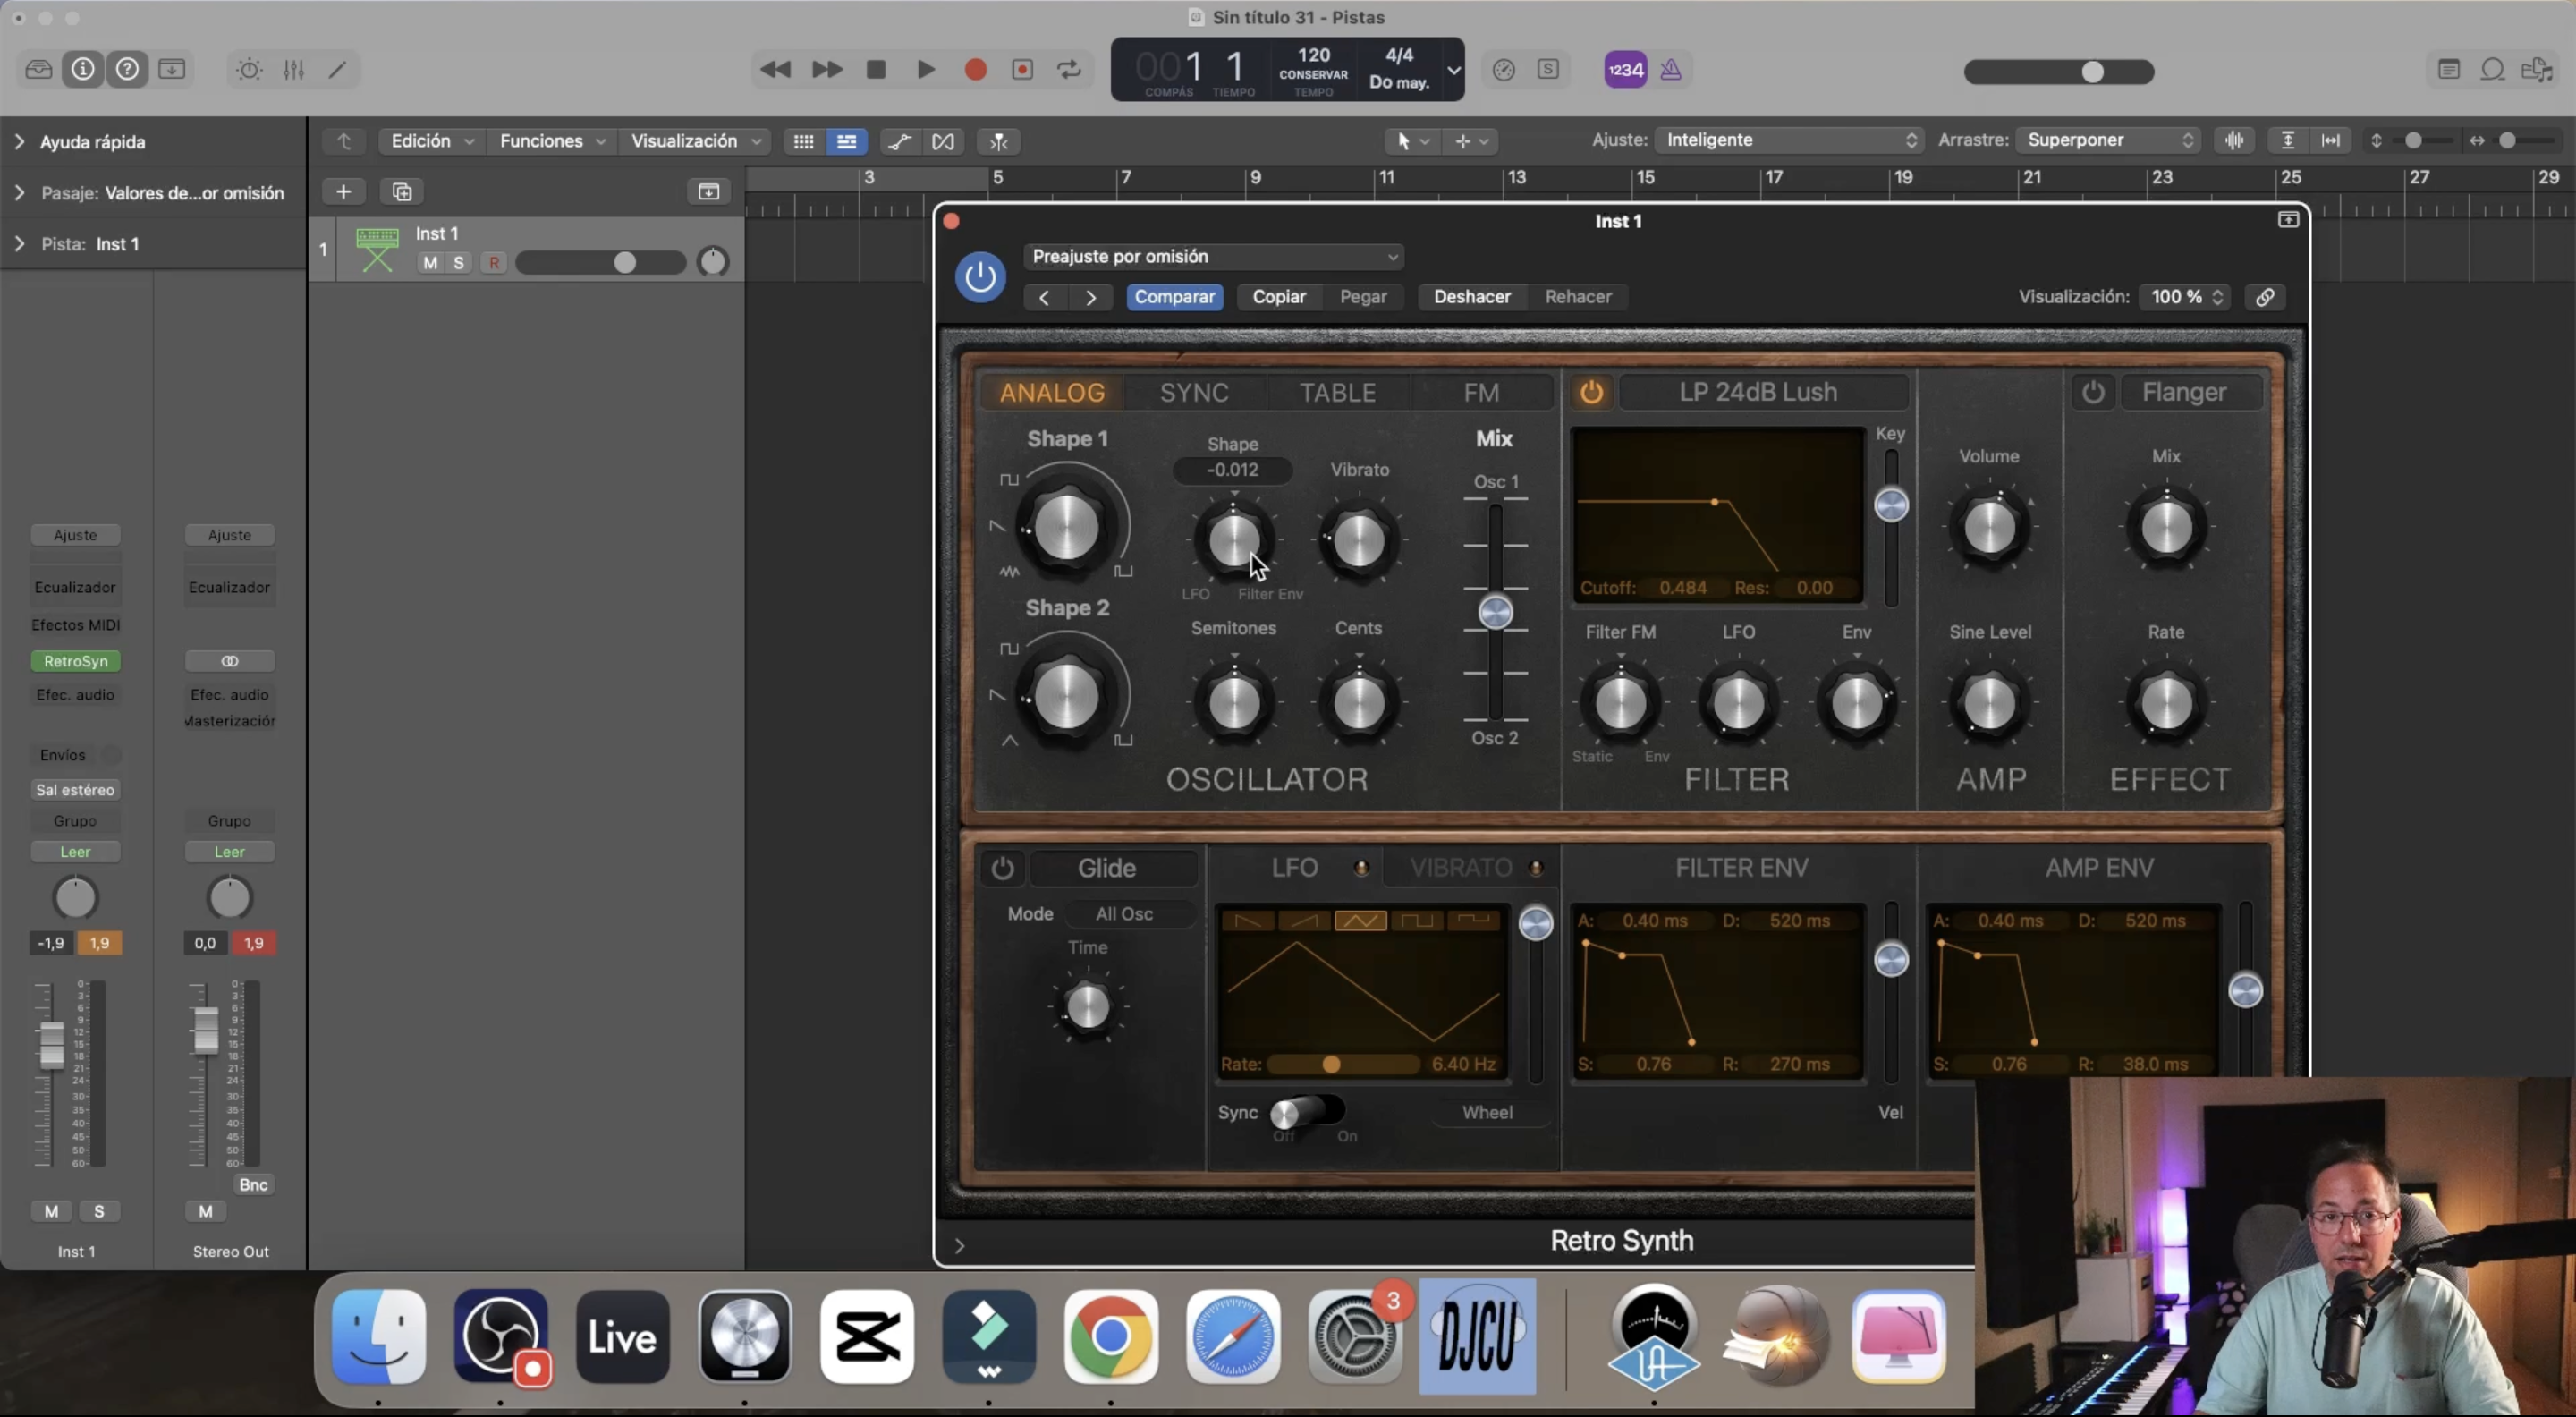Toggle the Cycle loop button
The height and width of the screenshot is (1417, 2576).
[x=1069, y=69]
